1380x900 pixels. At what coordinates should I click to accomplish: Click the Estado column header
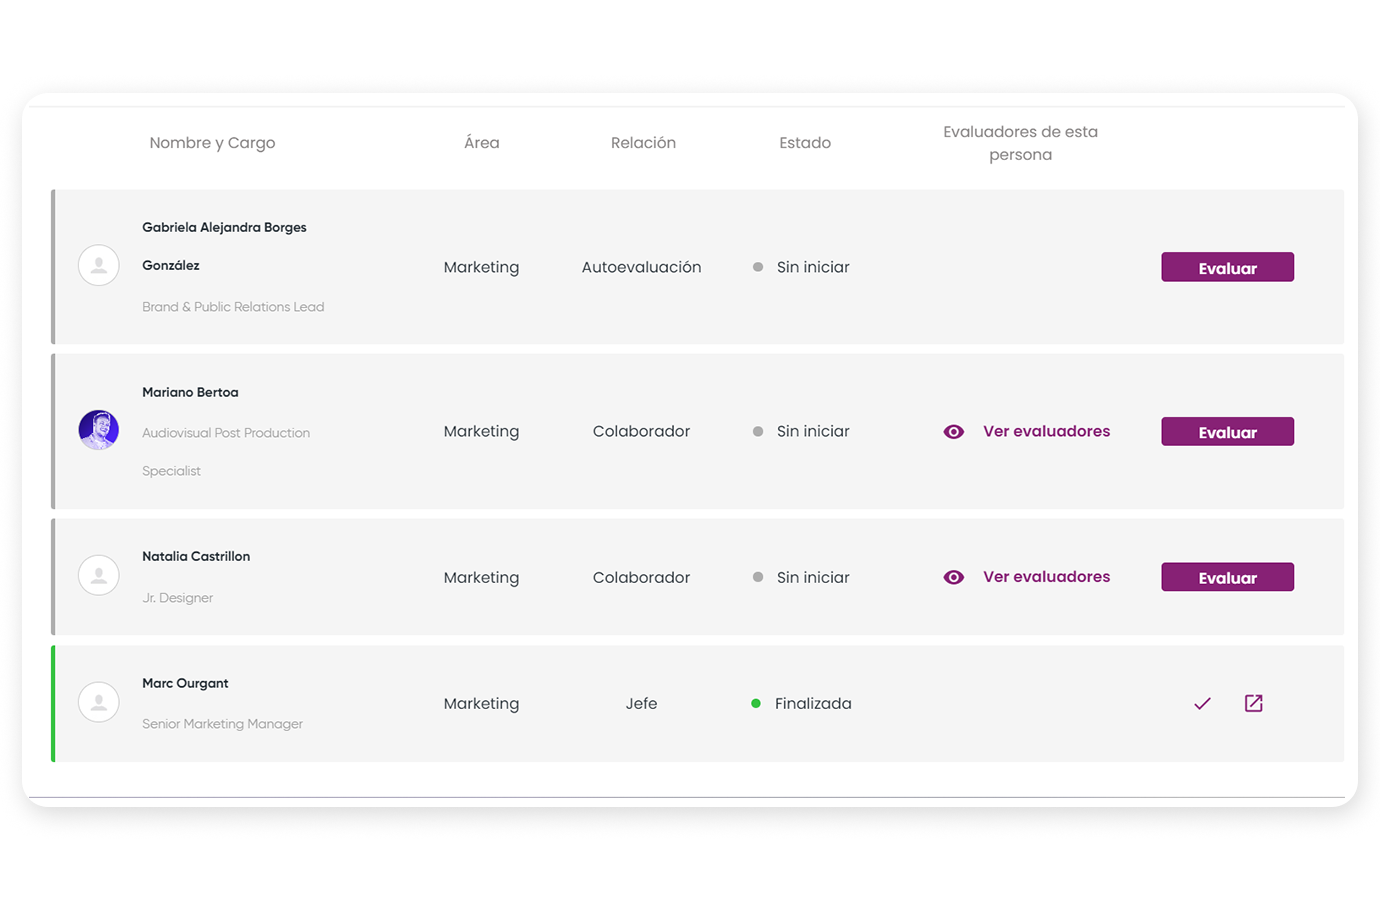[805, 143]
